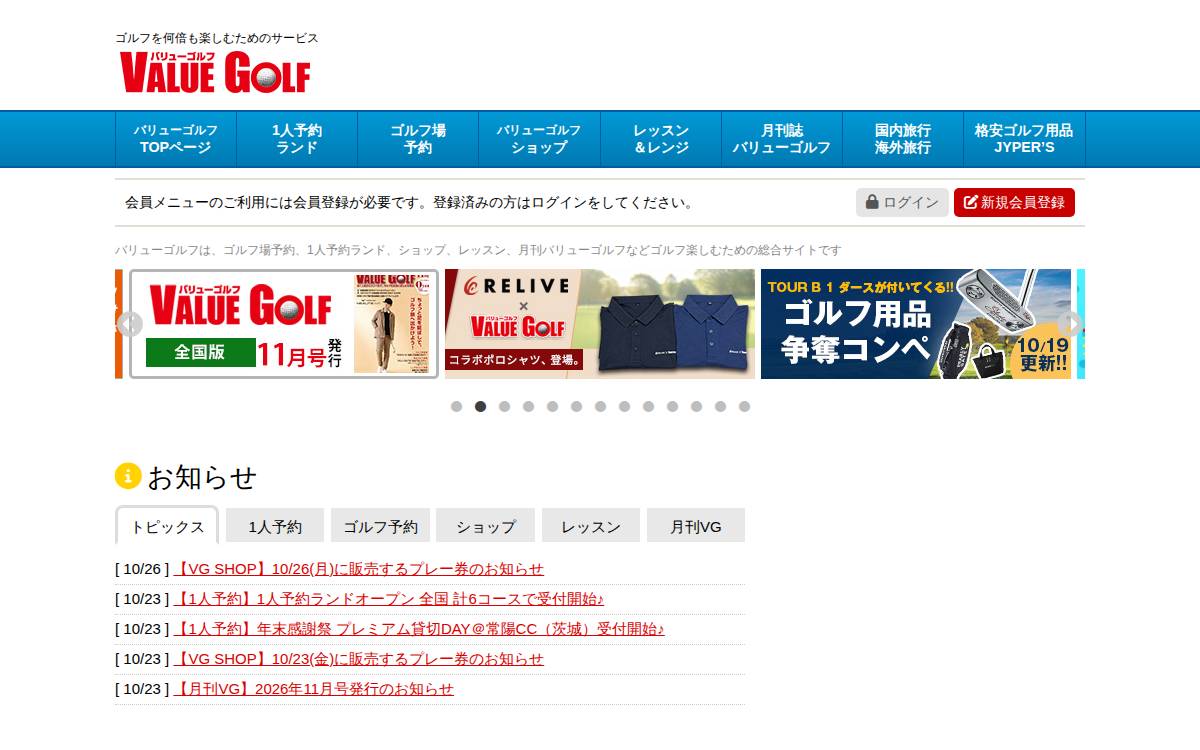Click the お知らせ heading text
Screen dimensions: 1200x750
202,477
